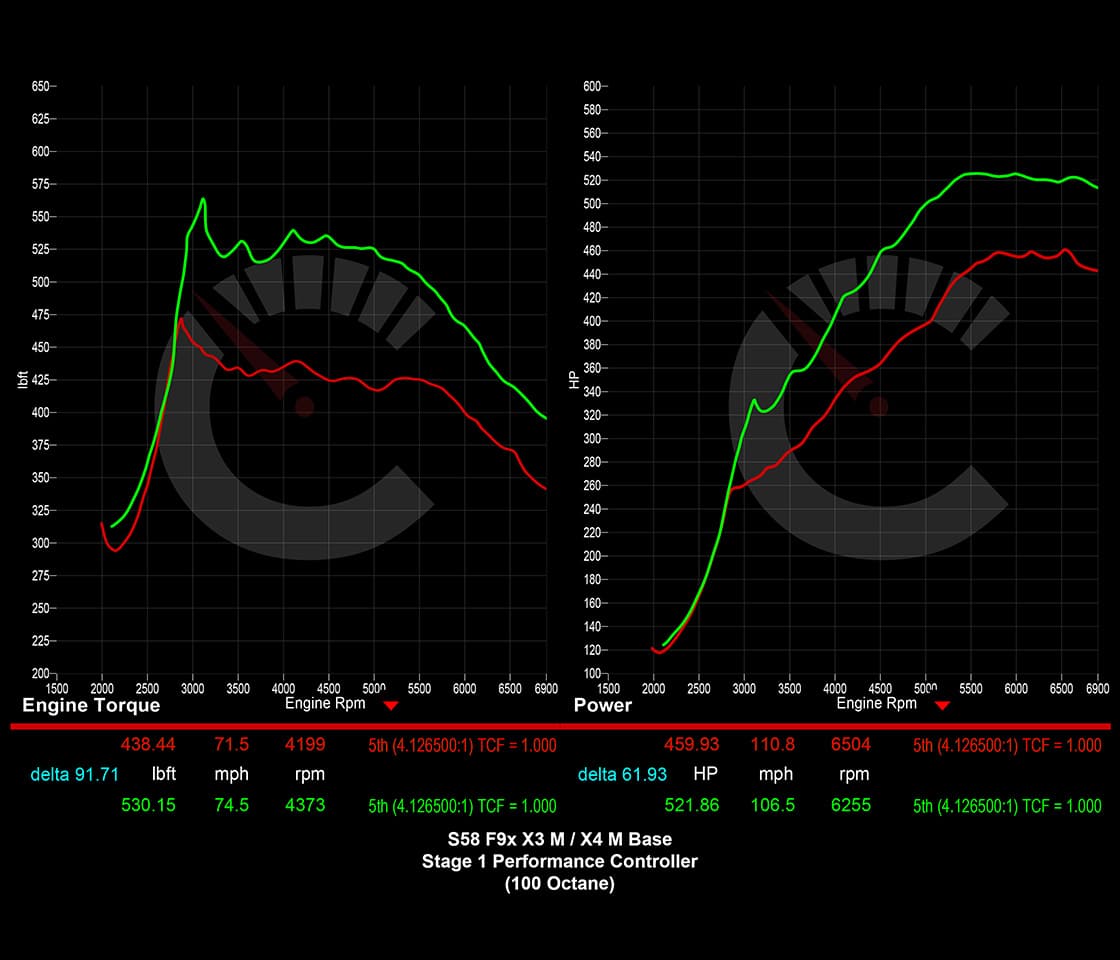This screenshot has height=960, width=1120.
Task: Toggle the green 521.86 HP readout row
Action: (x=692, y=805)
